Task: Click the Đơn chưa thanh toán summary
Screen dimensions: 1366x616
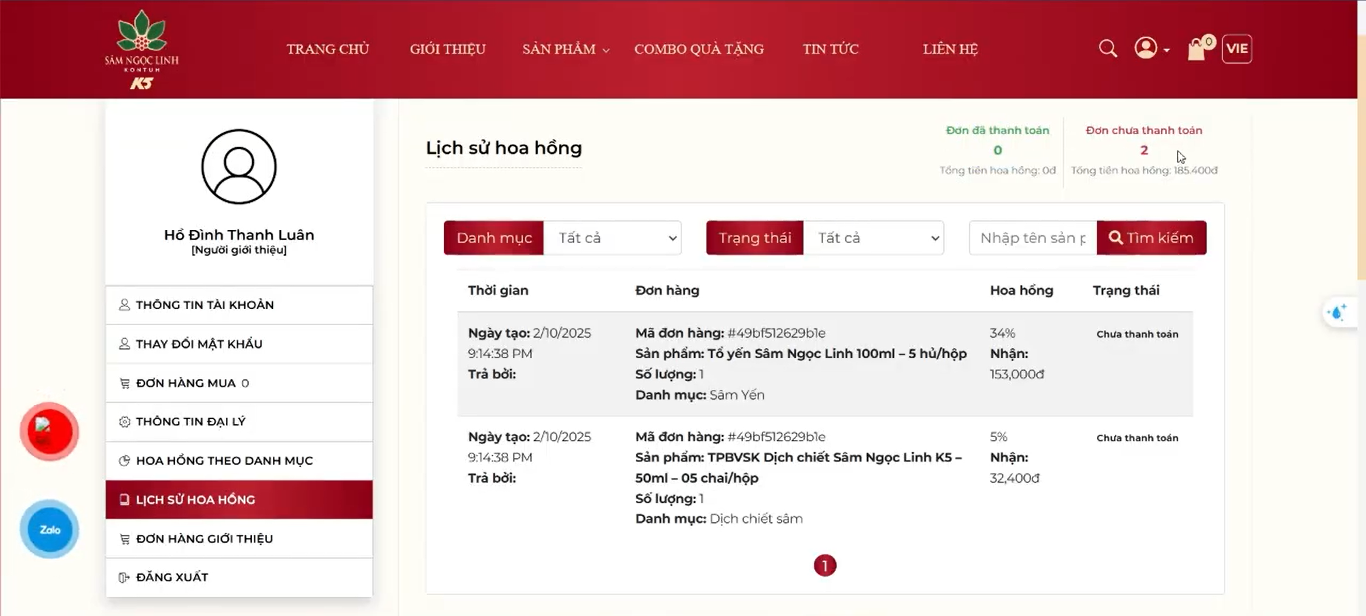Action: 1144,150
